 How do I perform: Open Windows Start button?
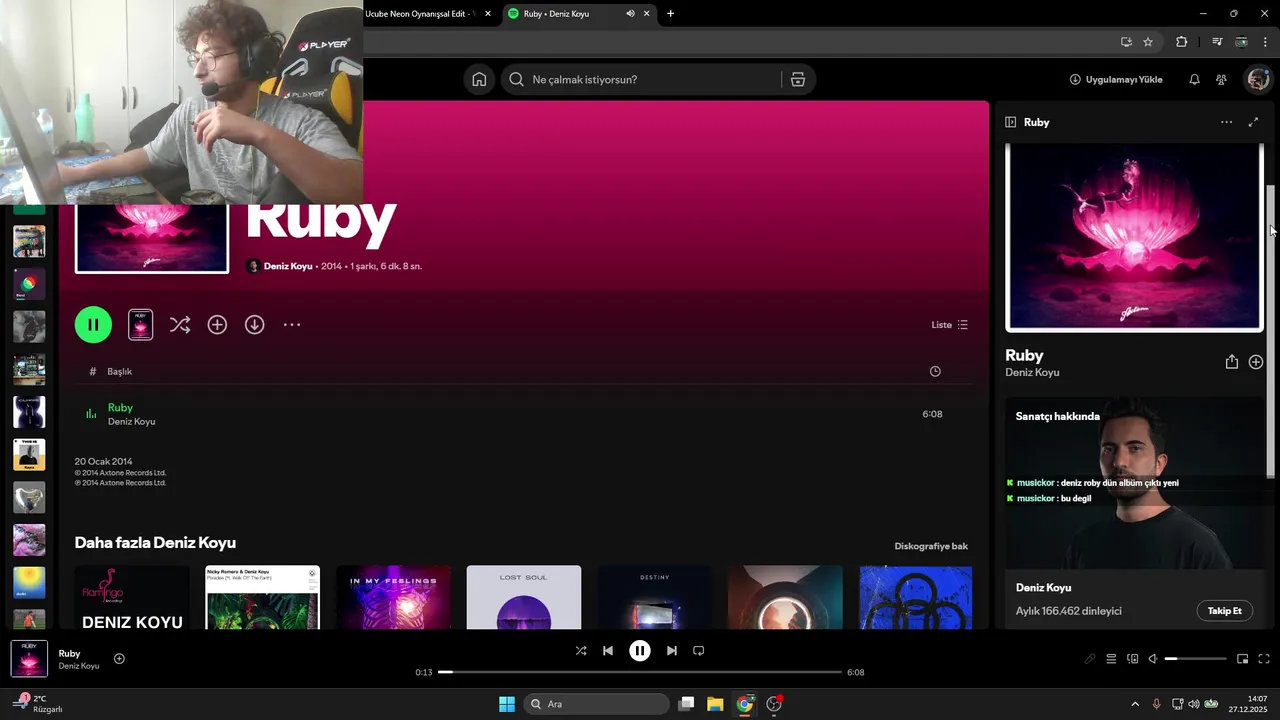[x=507, y=704]
